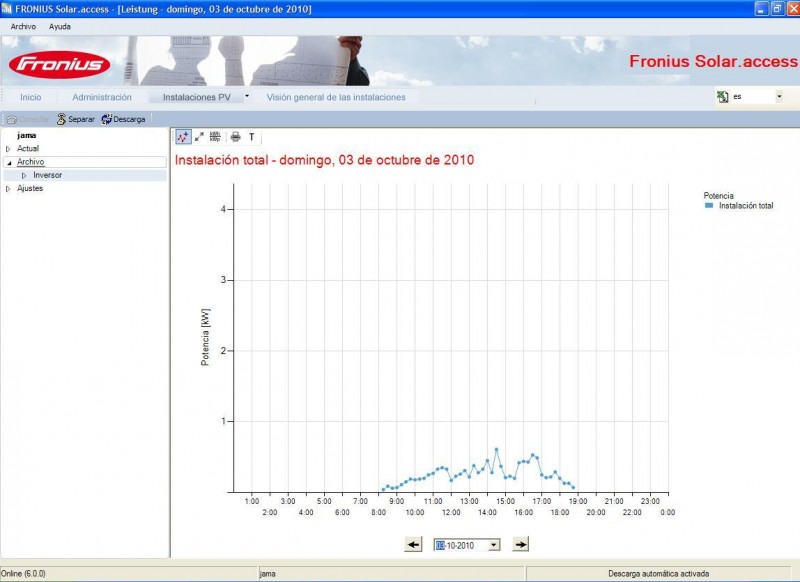Click the Fronius logo

click(59, 64)
